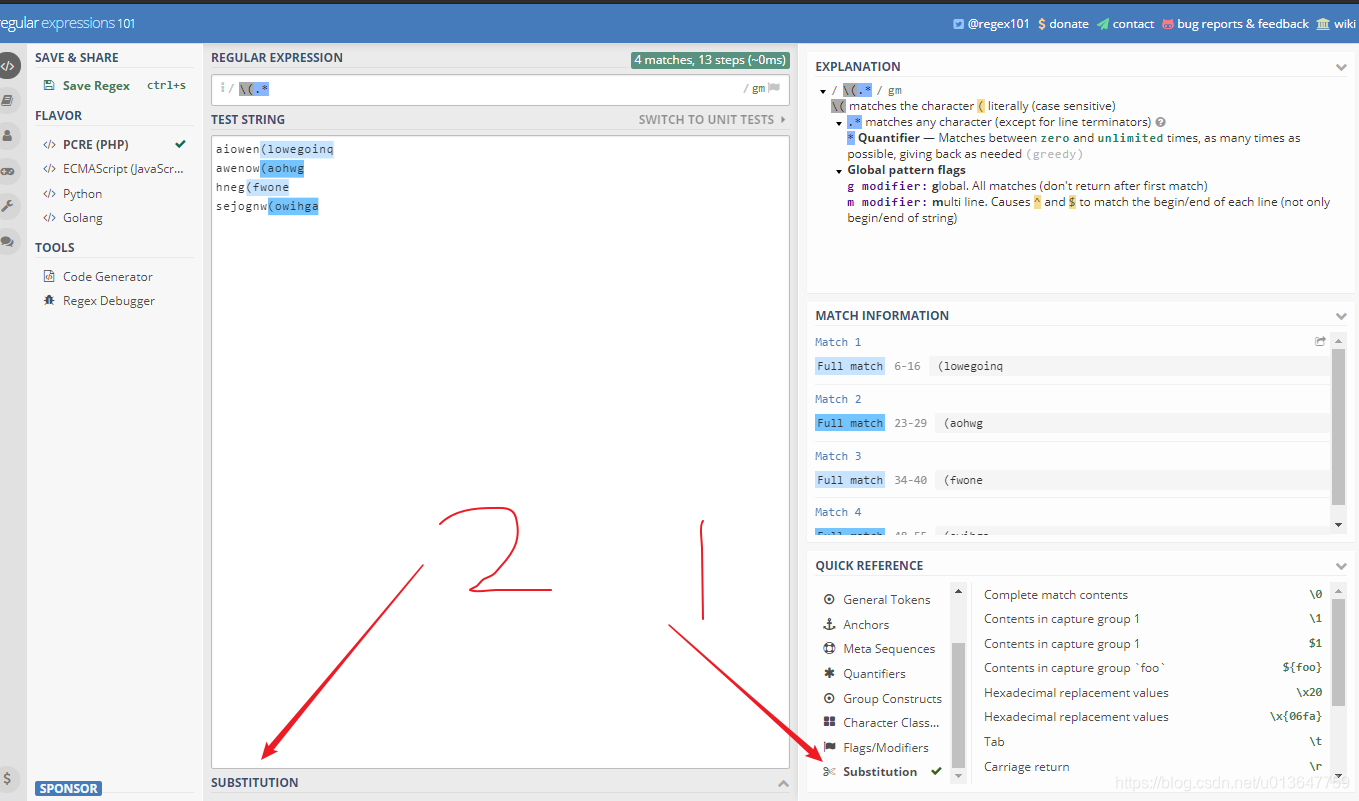Viewport: 1359px width, 801px height.
Task: Click the 'Contents in capture group `foo`' row
Action: (1152, 668)
